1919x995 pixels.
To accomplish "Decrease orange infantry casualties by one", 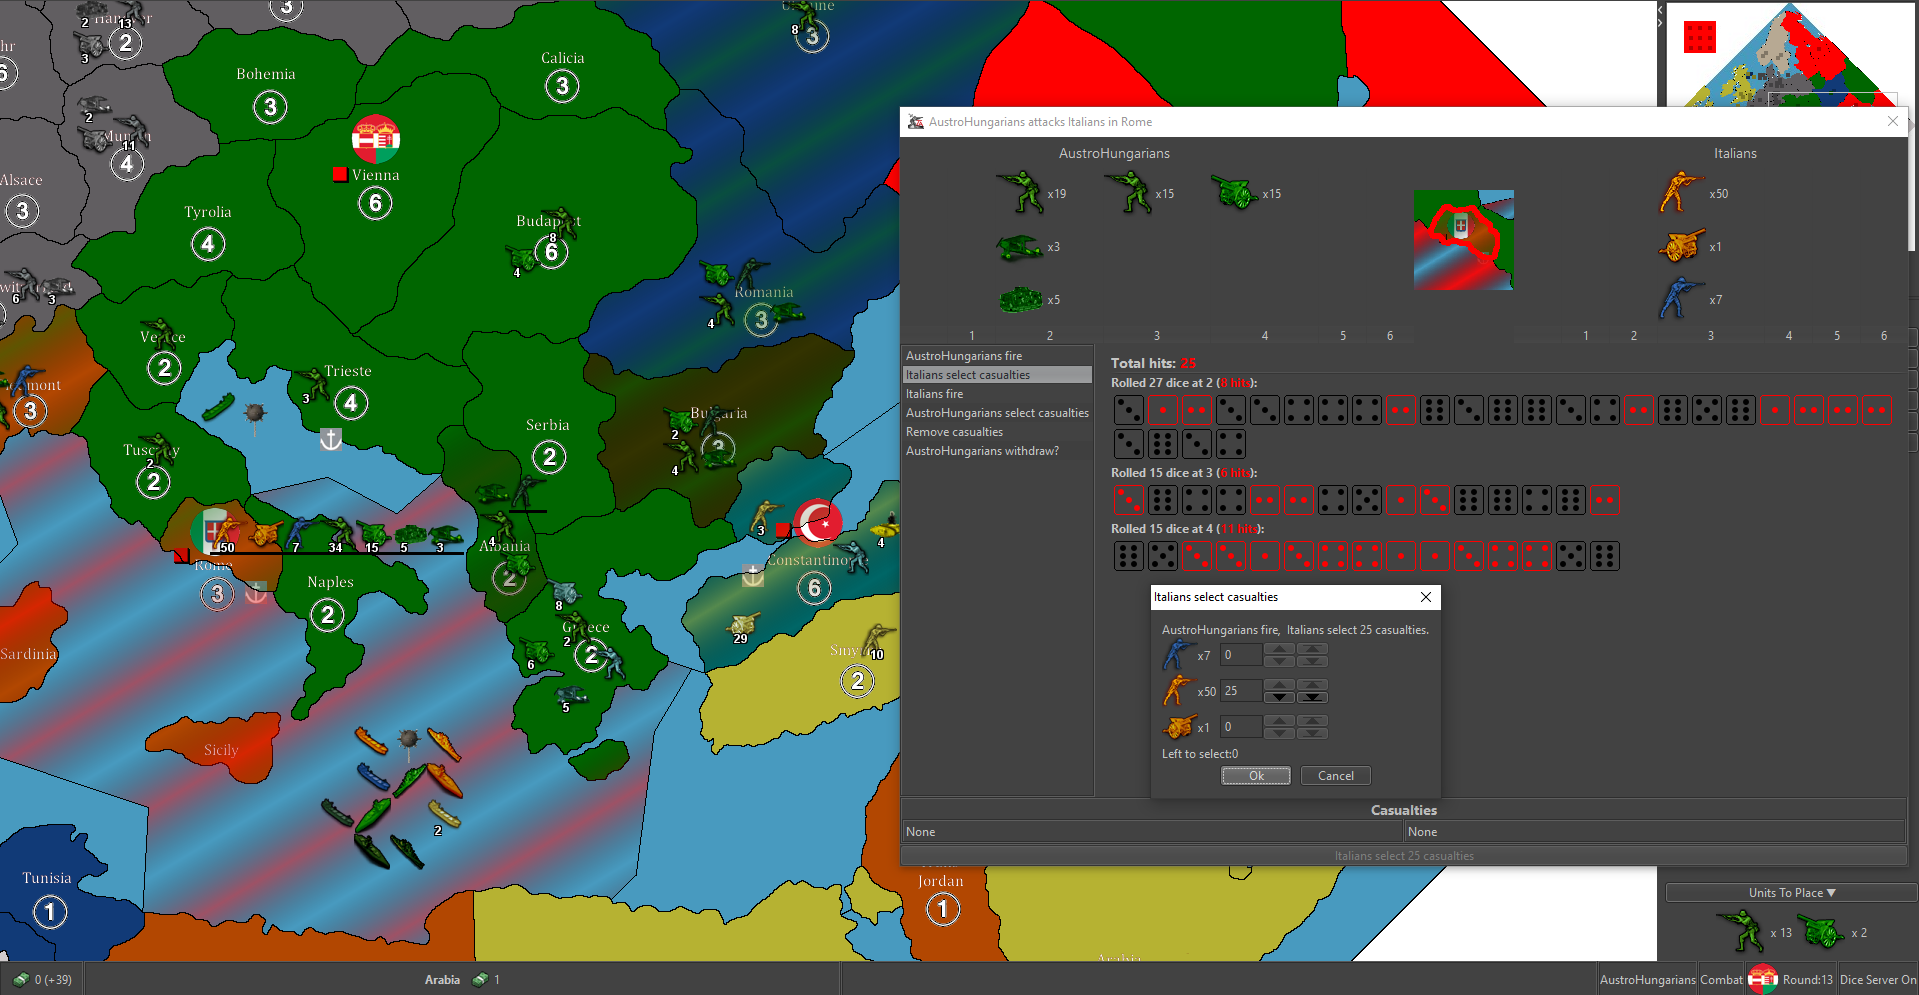I will (x=1279, y=697).
